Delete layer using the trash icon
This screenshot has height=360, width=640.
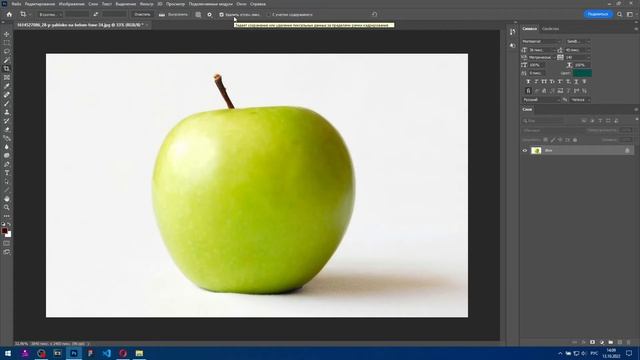point(629,342)
